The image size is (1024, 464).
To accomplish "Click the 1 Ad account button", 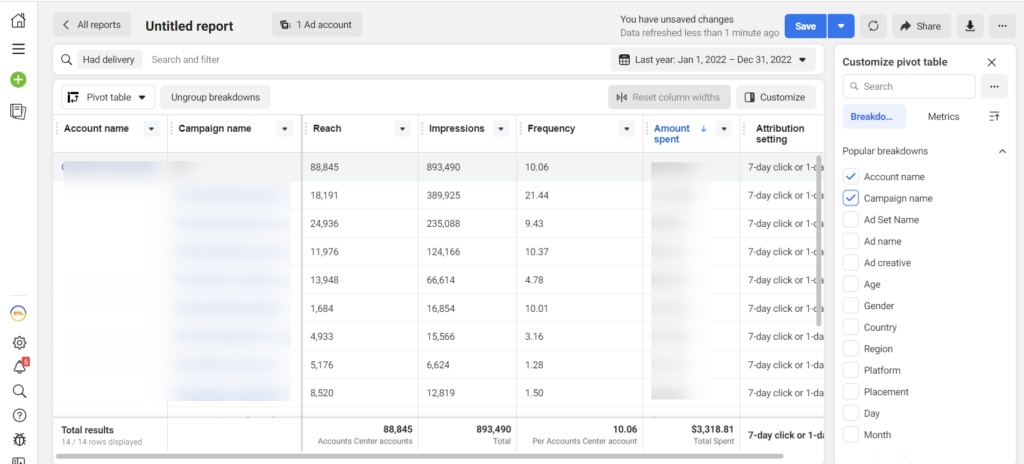I will pos(317,25).
